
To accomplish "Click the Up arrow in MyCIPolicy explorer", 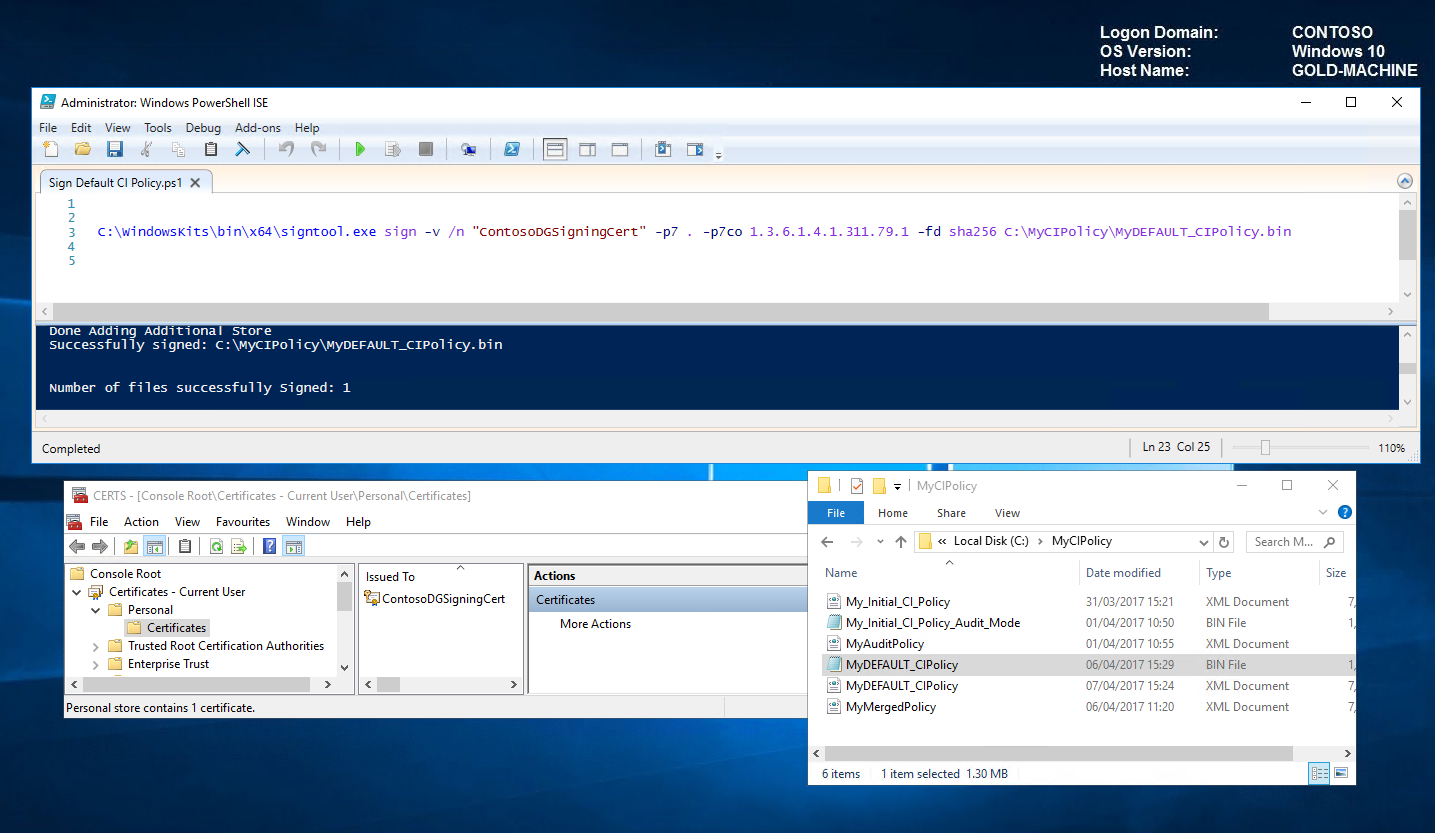I will (901, 541).
